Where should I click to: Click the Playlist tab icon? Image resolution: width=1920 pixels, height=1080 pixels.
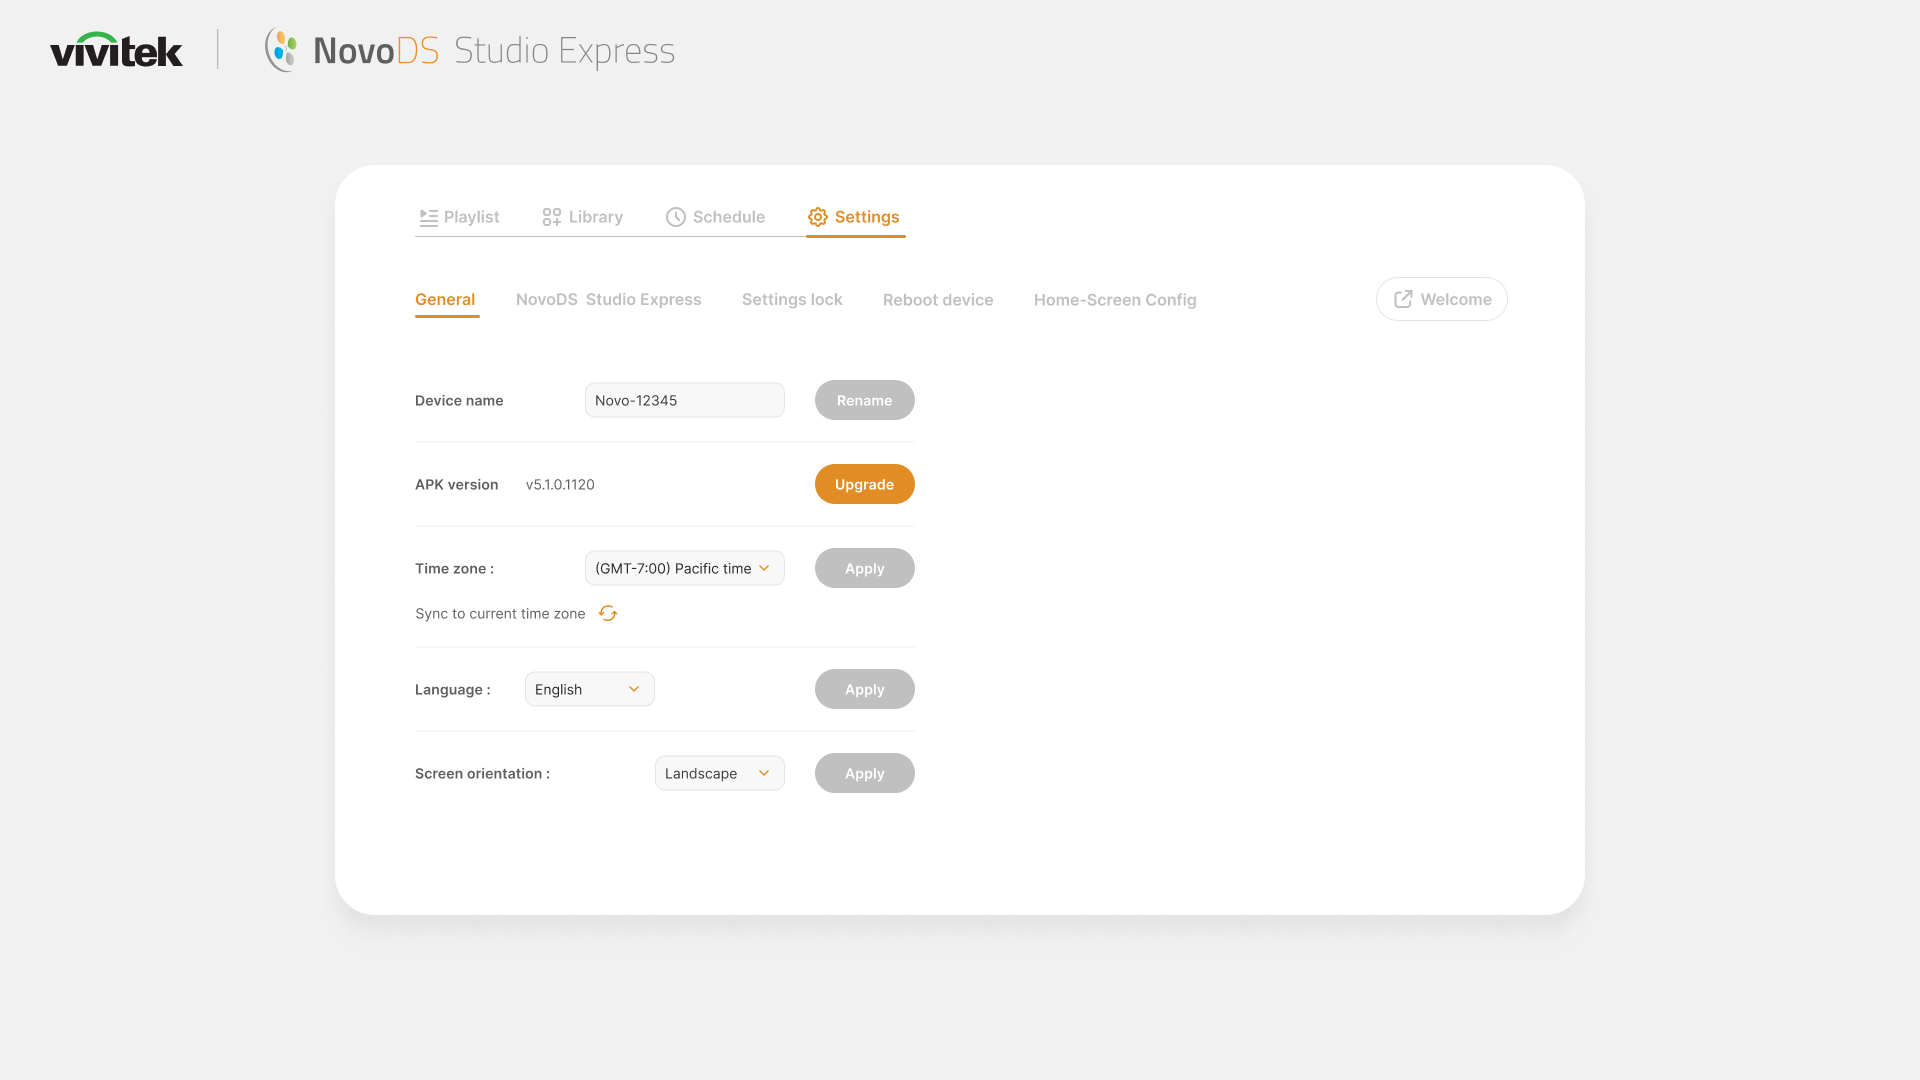(428, 217)
